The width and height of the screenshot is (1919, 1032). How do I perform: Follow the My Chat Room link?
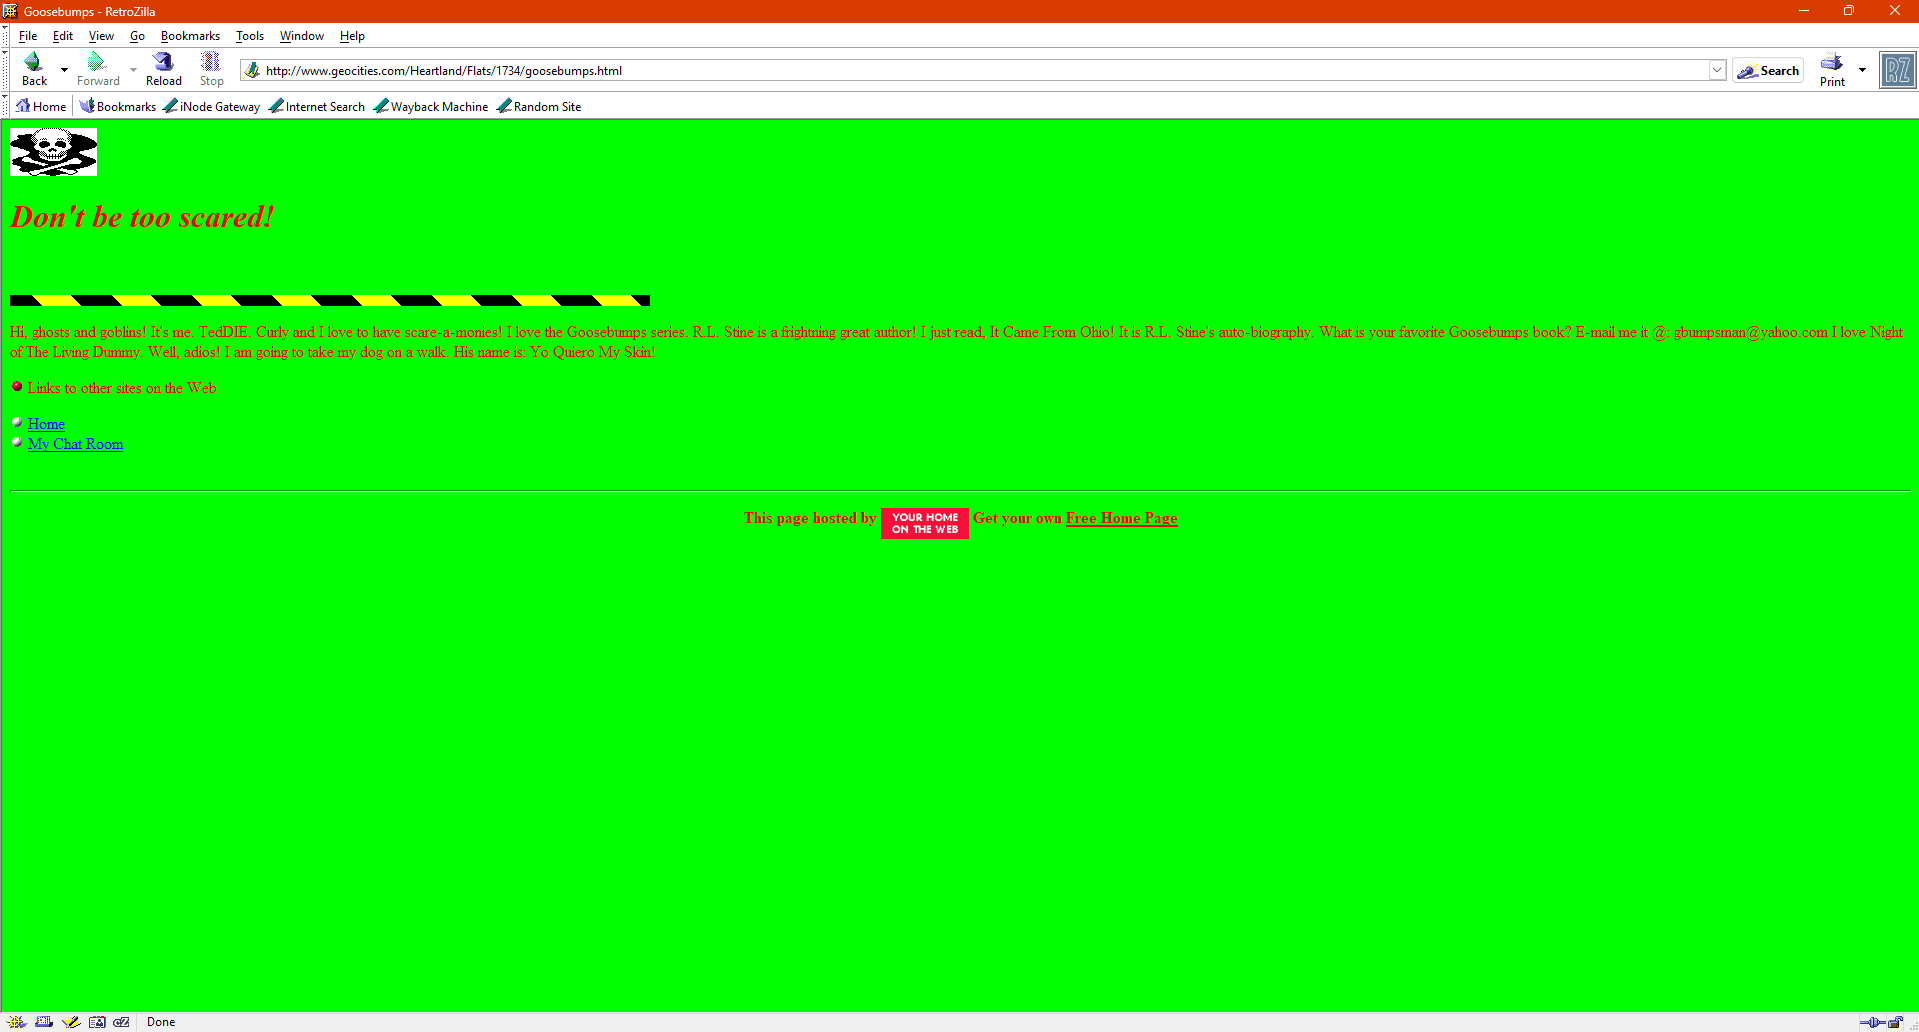pyautogui.click(x=75, y=444)
